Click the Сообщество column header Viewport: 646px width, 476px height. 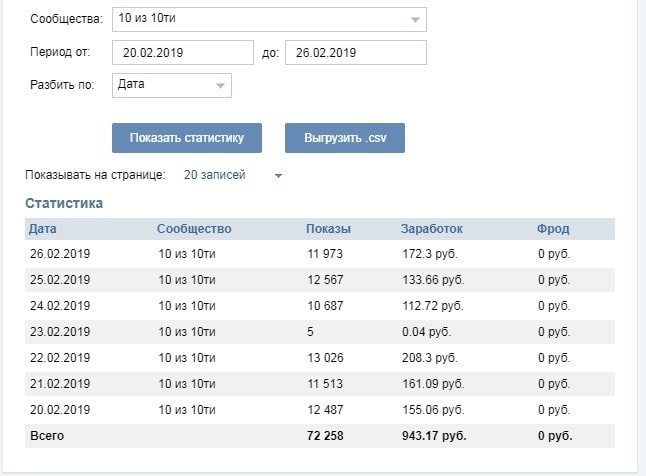coord(194,229)
